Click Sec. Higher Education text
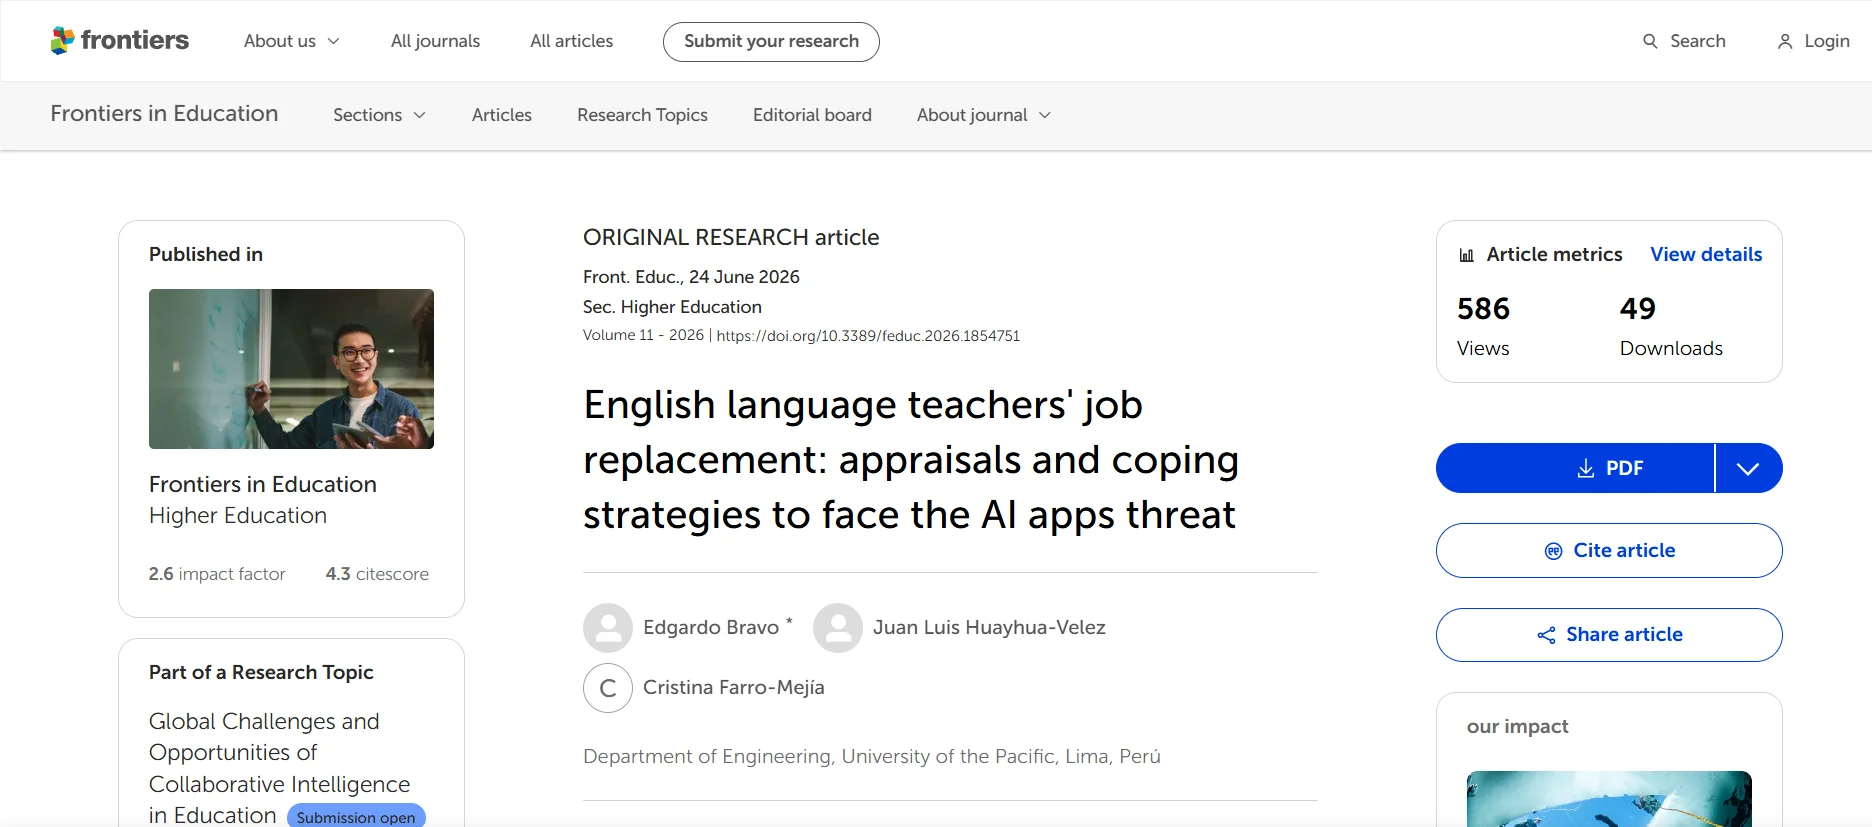1872x827 pixels. 672,307
